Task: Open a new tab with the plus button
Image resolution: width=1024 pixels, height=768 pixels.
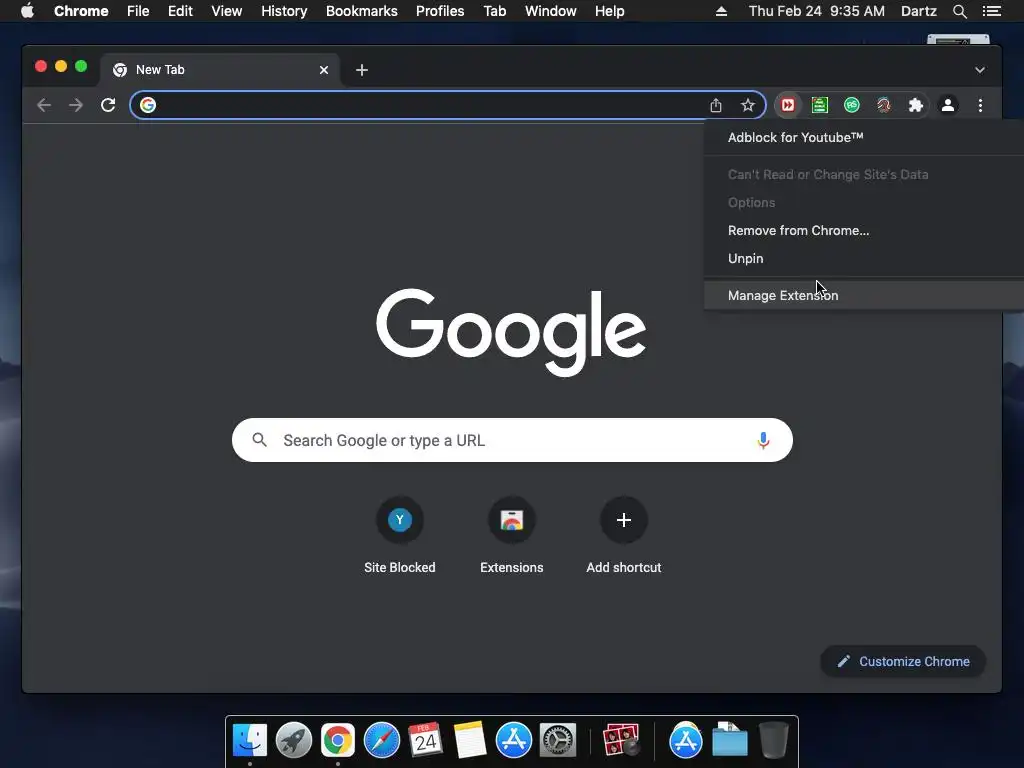Action: [362, 70]
